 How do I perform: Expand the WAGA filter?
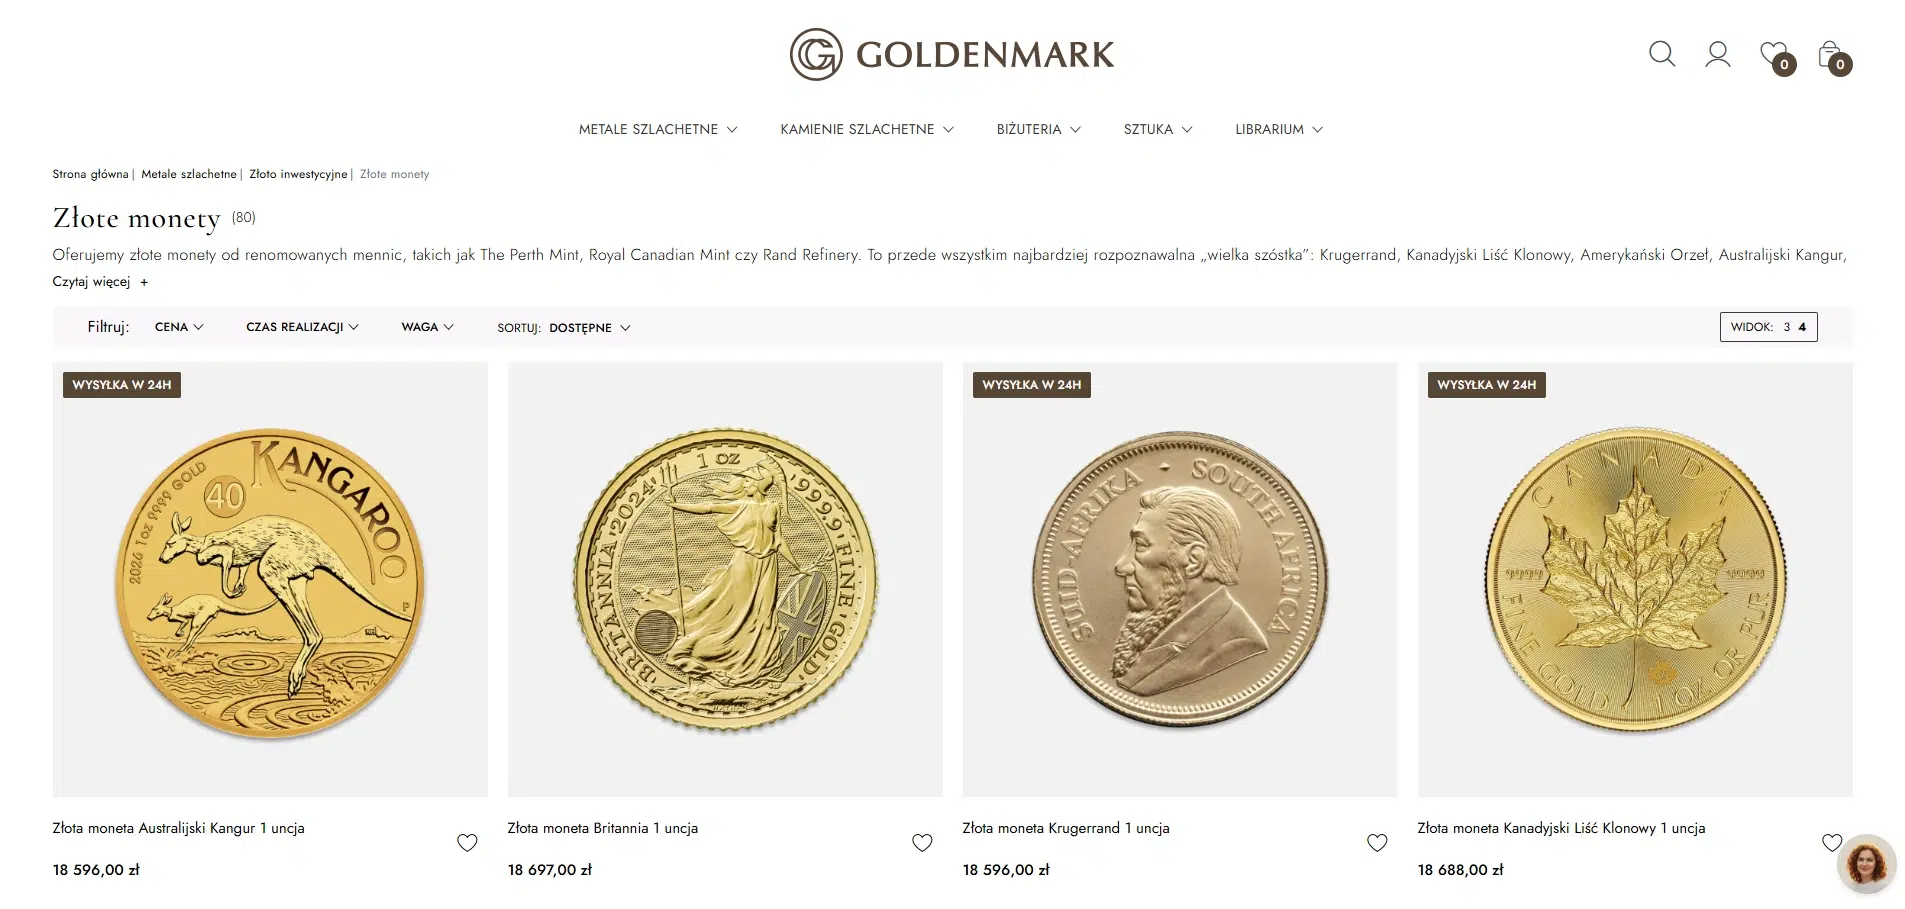coord(426,327)
